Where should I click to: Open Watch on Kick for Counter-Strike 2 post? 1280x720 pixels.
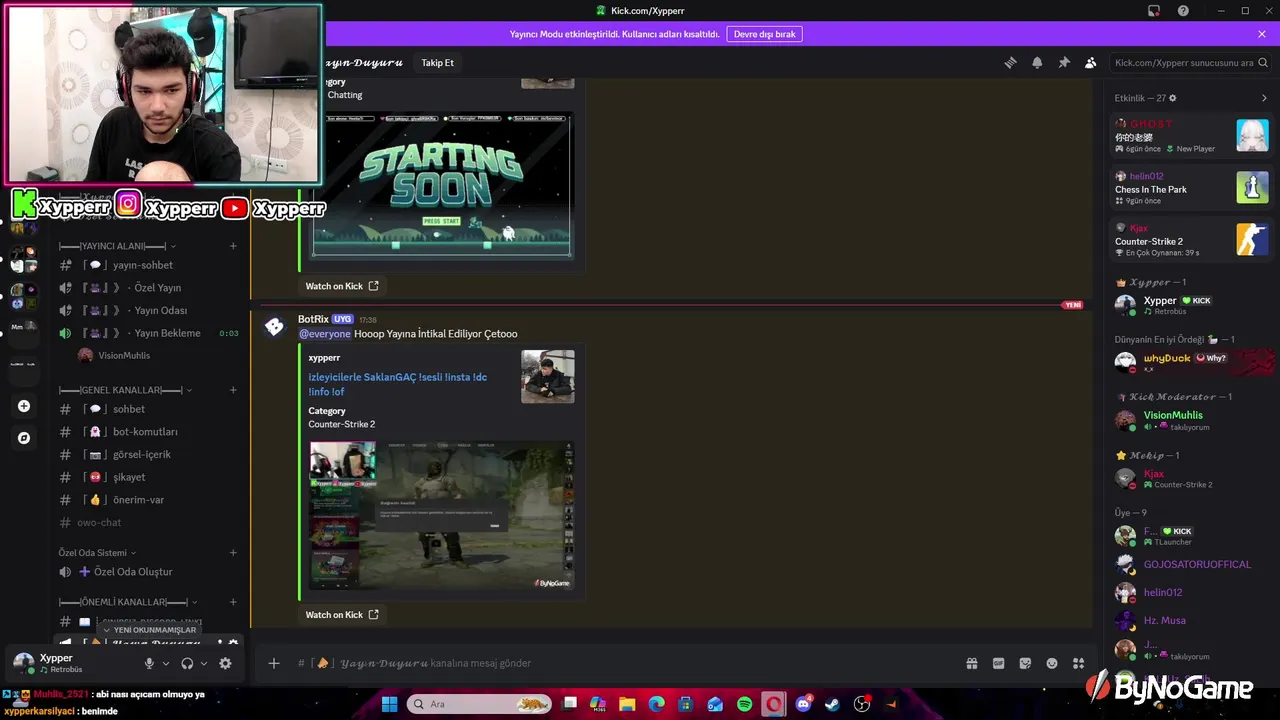342,615
